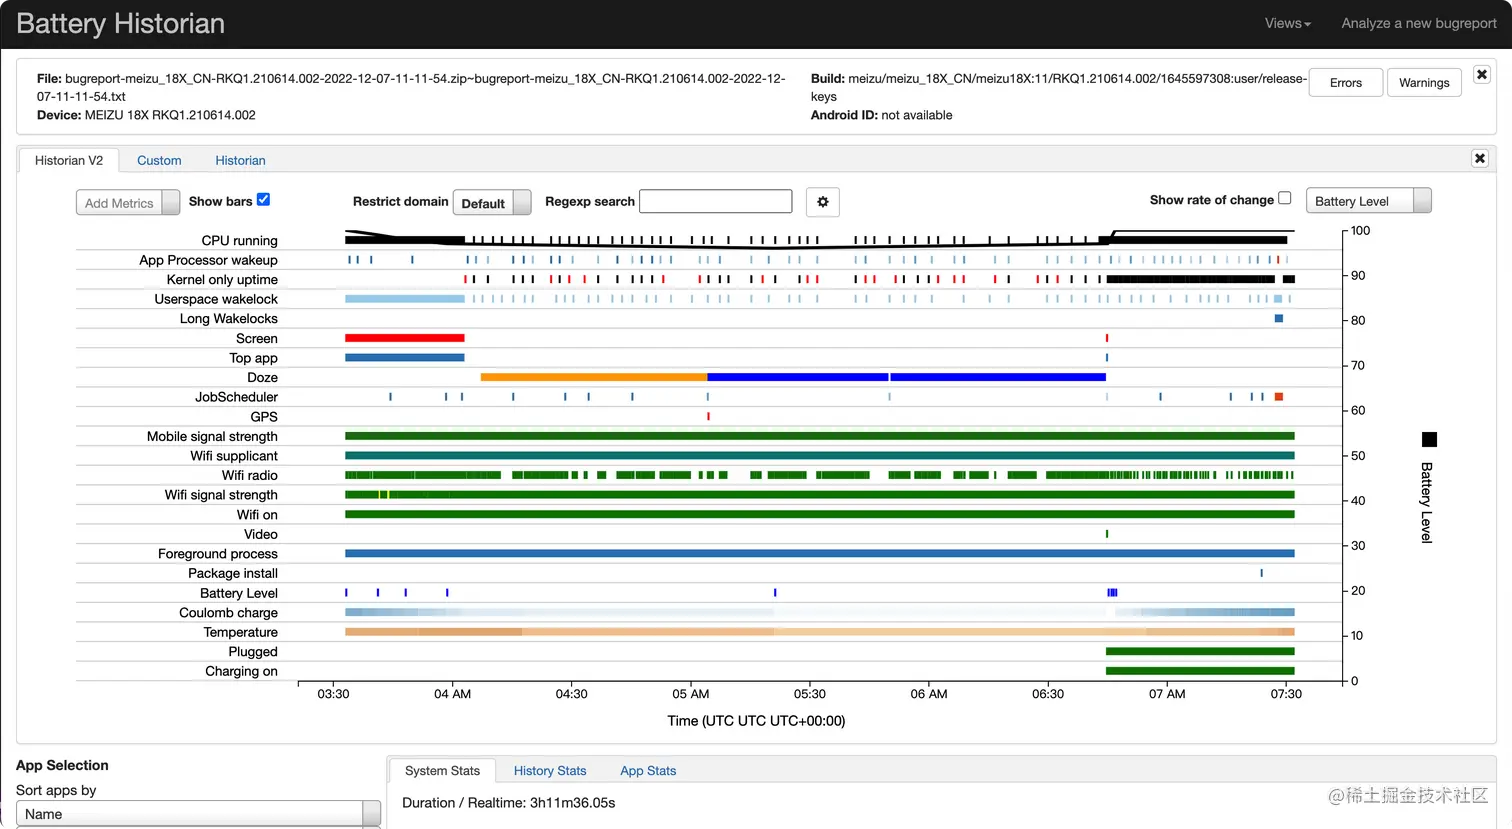Click the Video green marker
Image resolution: width=1512 pixels, height=829 pixels.
[1107, 534]
